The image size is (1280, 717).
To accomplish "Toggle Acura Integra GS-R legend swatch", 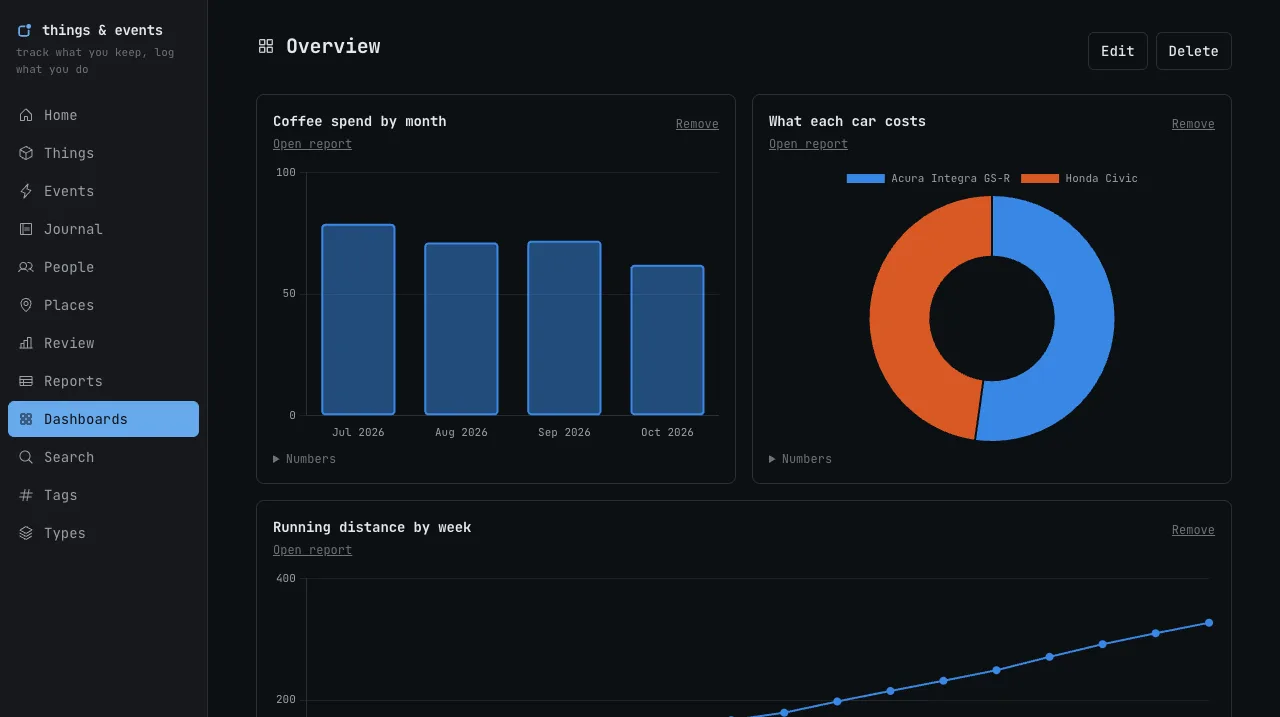I will coord(866,178).
